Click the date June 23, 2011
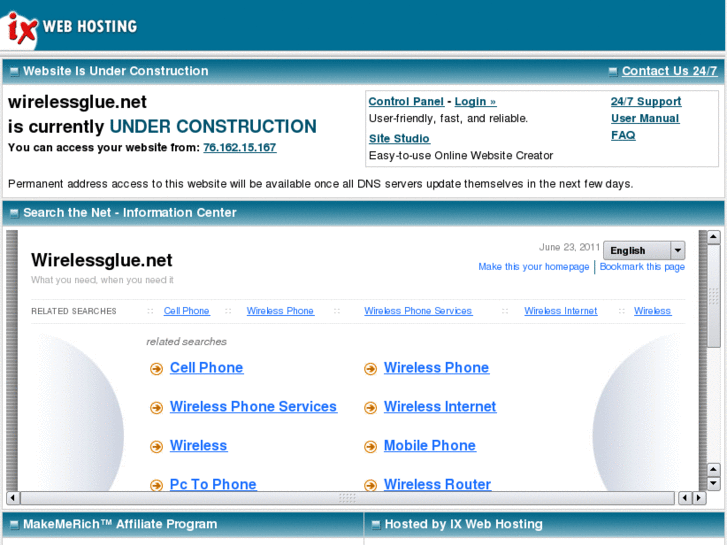This screenshot has width=727, height=545. pyautogui.click(x=569, y=247)
